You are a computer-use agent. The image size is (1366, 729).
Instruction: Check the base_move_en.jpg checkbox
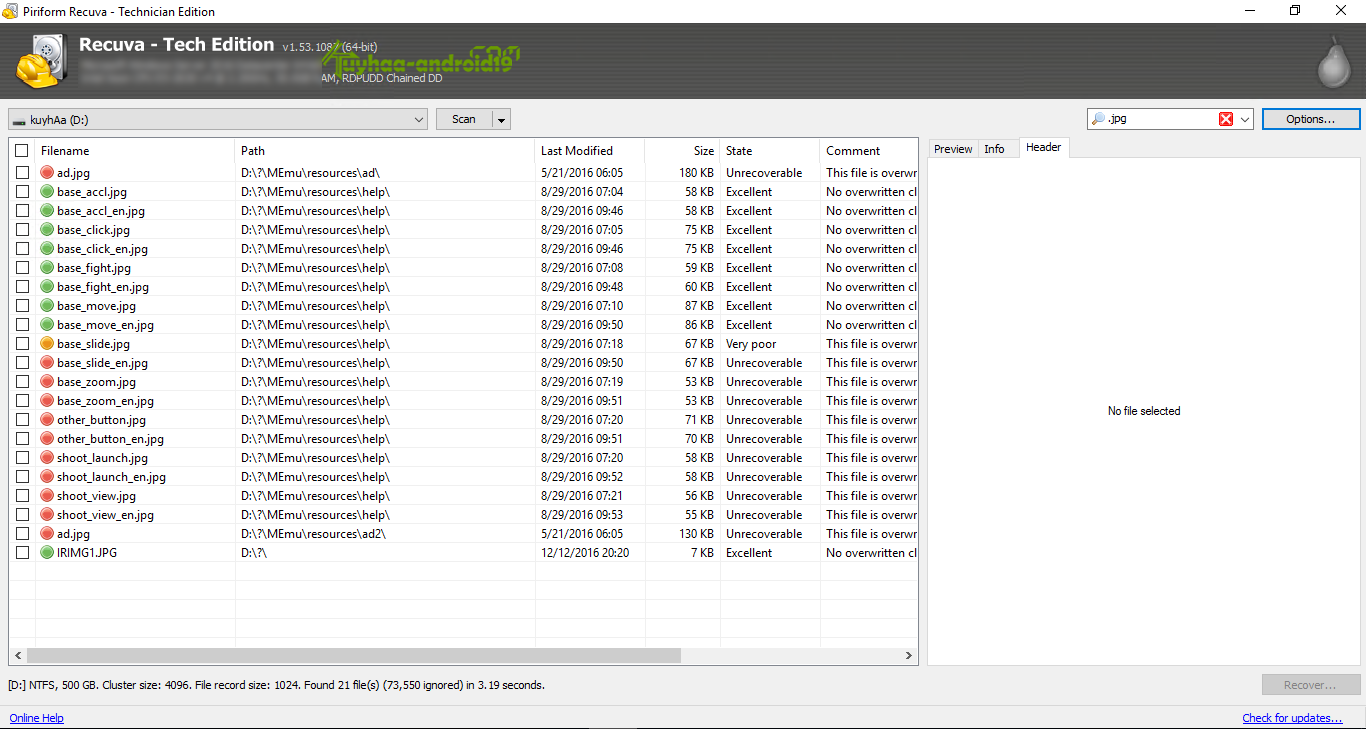point(22,325)
